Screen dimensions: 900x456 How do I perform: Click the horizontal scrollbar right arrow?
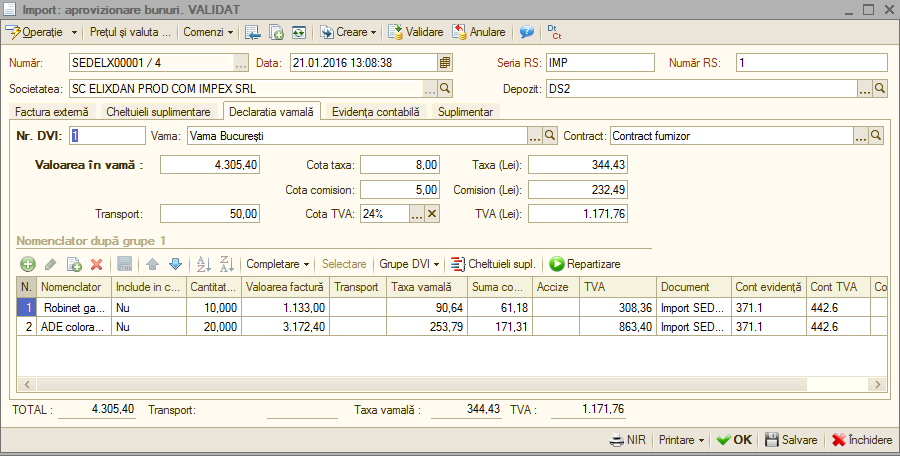tap(878, 384)
